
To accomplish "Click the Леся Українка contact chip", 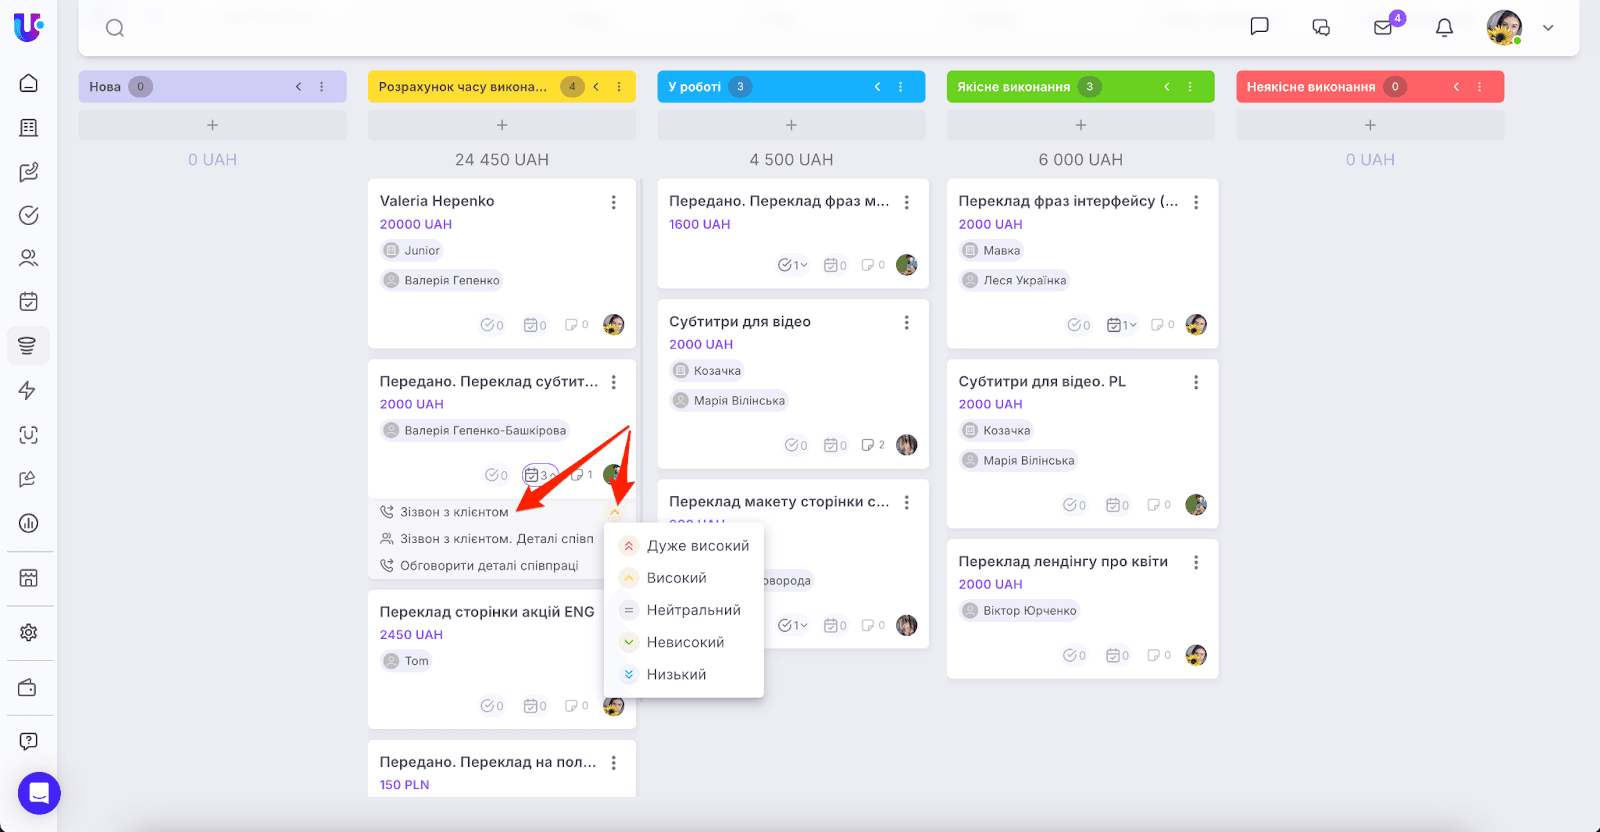I will point(1015,281).
